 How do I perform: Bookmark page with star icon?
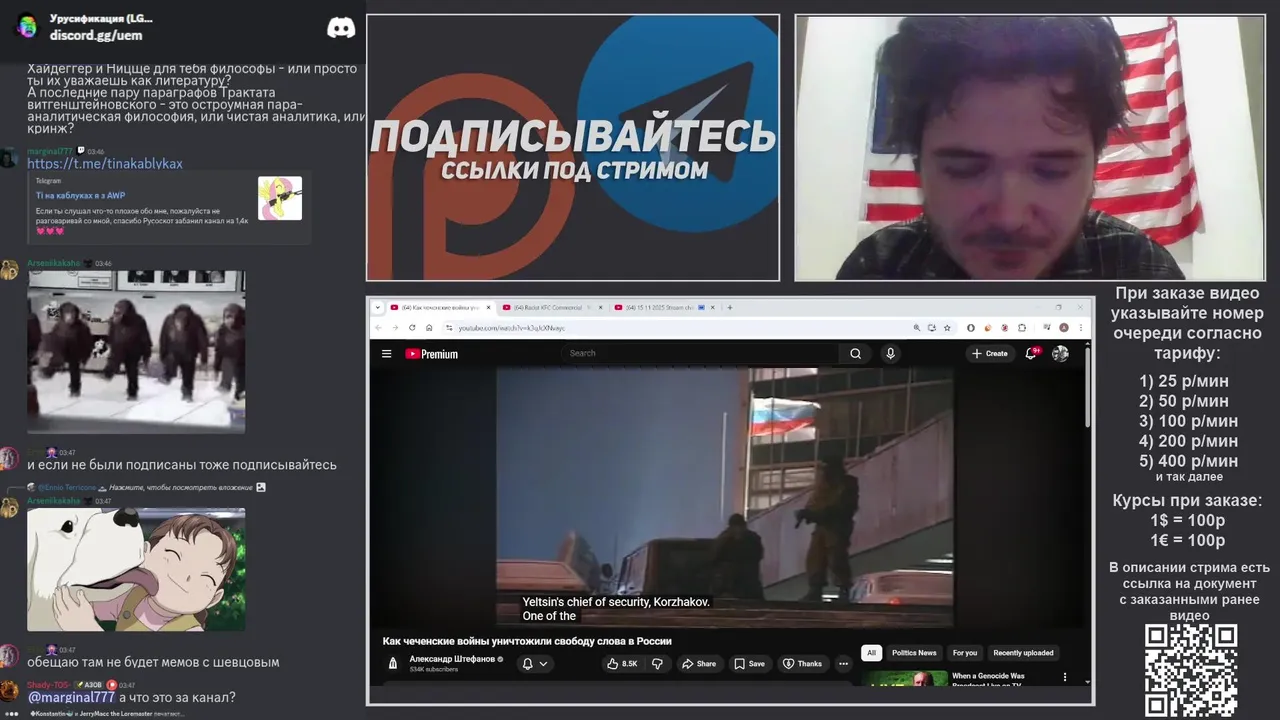coord(947,328)
